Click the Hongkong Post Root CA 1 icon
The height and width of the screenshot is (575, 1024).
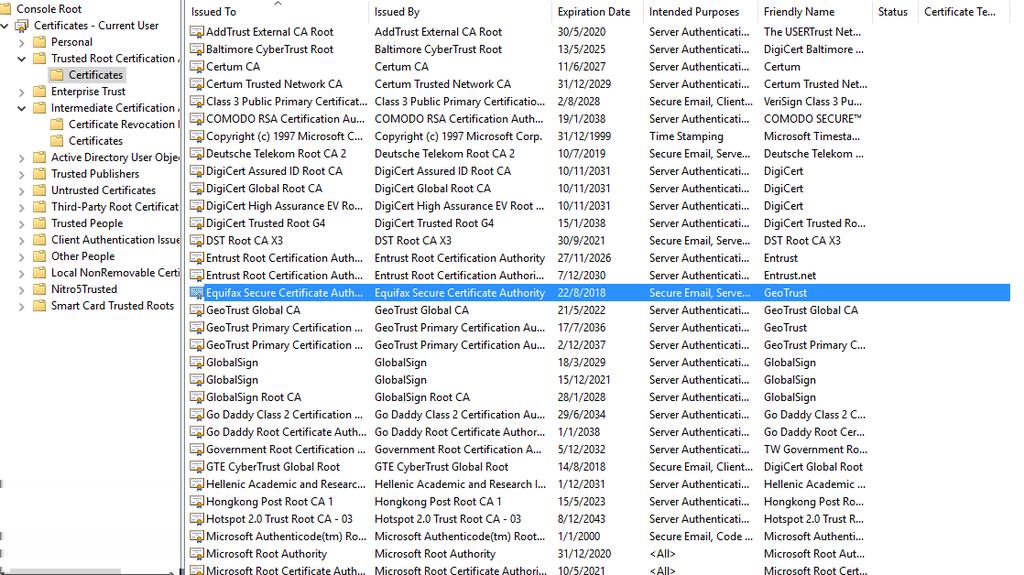pyautogui.click(x=197, y=502)
